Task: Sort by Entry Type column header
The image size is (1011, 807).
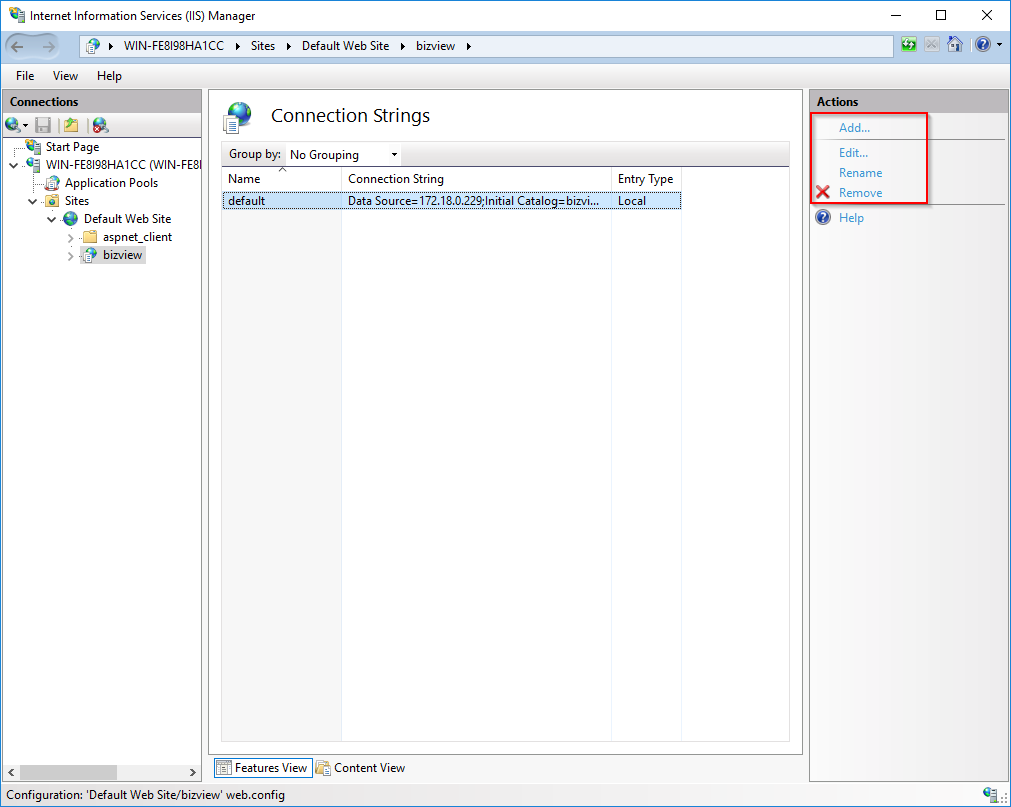Action: 646,179
